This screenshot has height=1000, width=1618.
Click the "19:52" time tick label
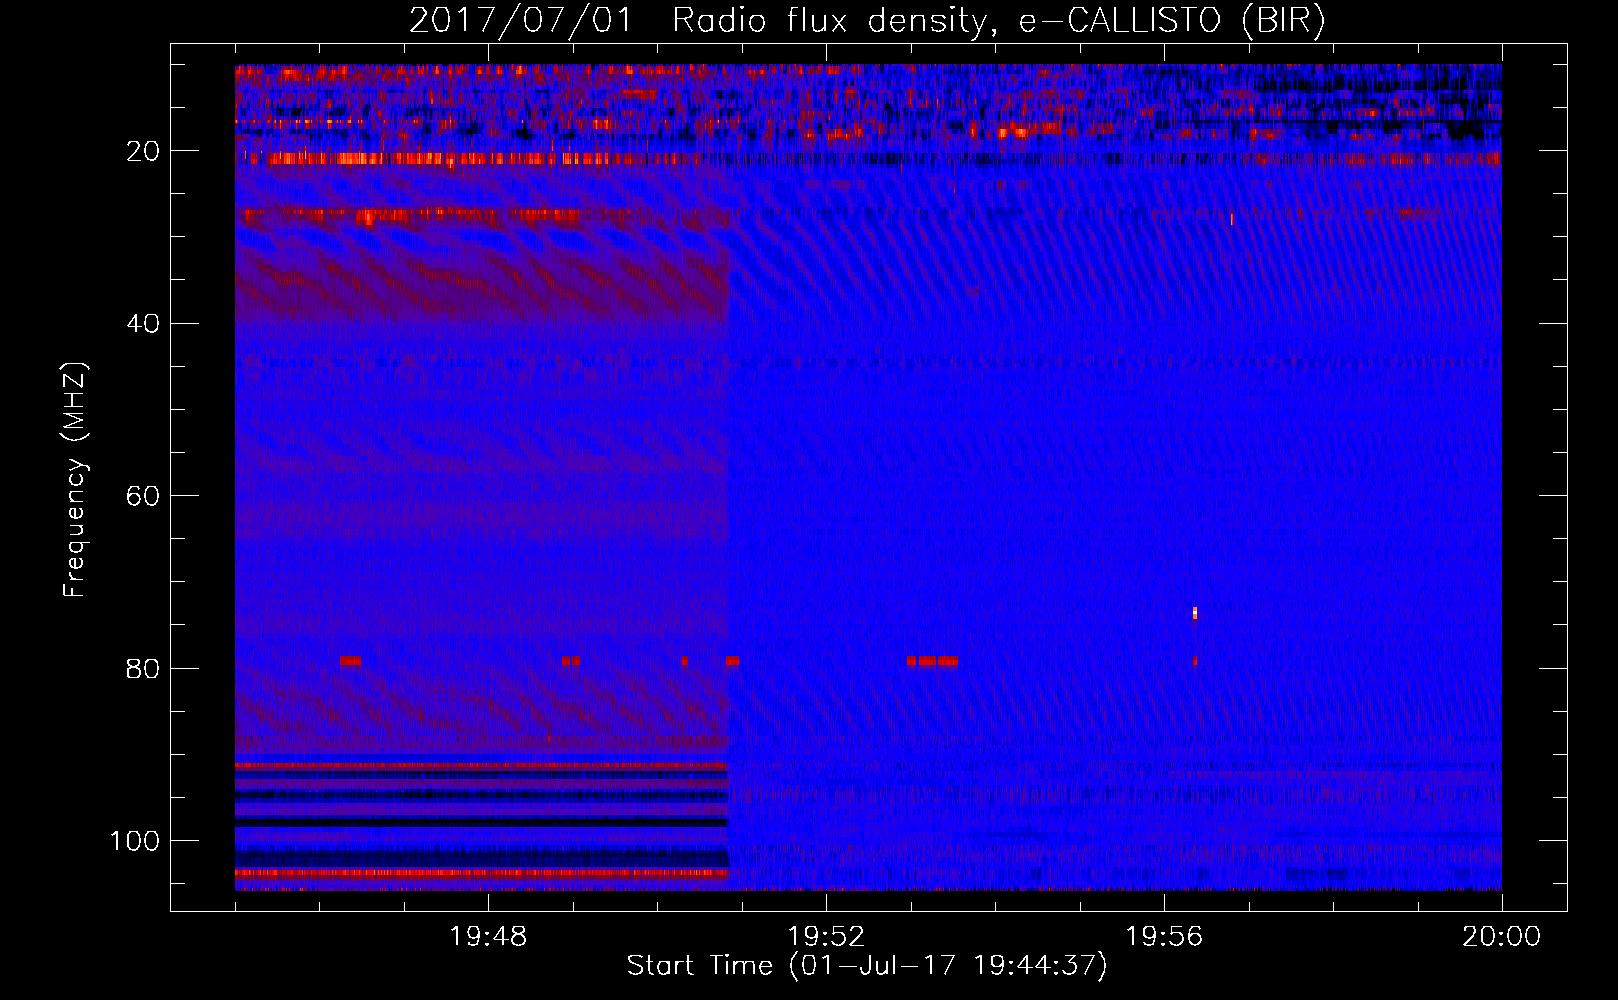(x=826, y=937)
